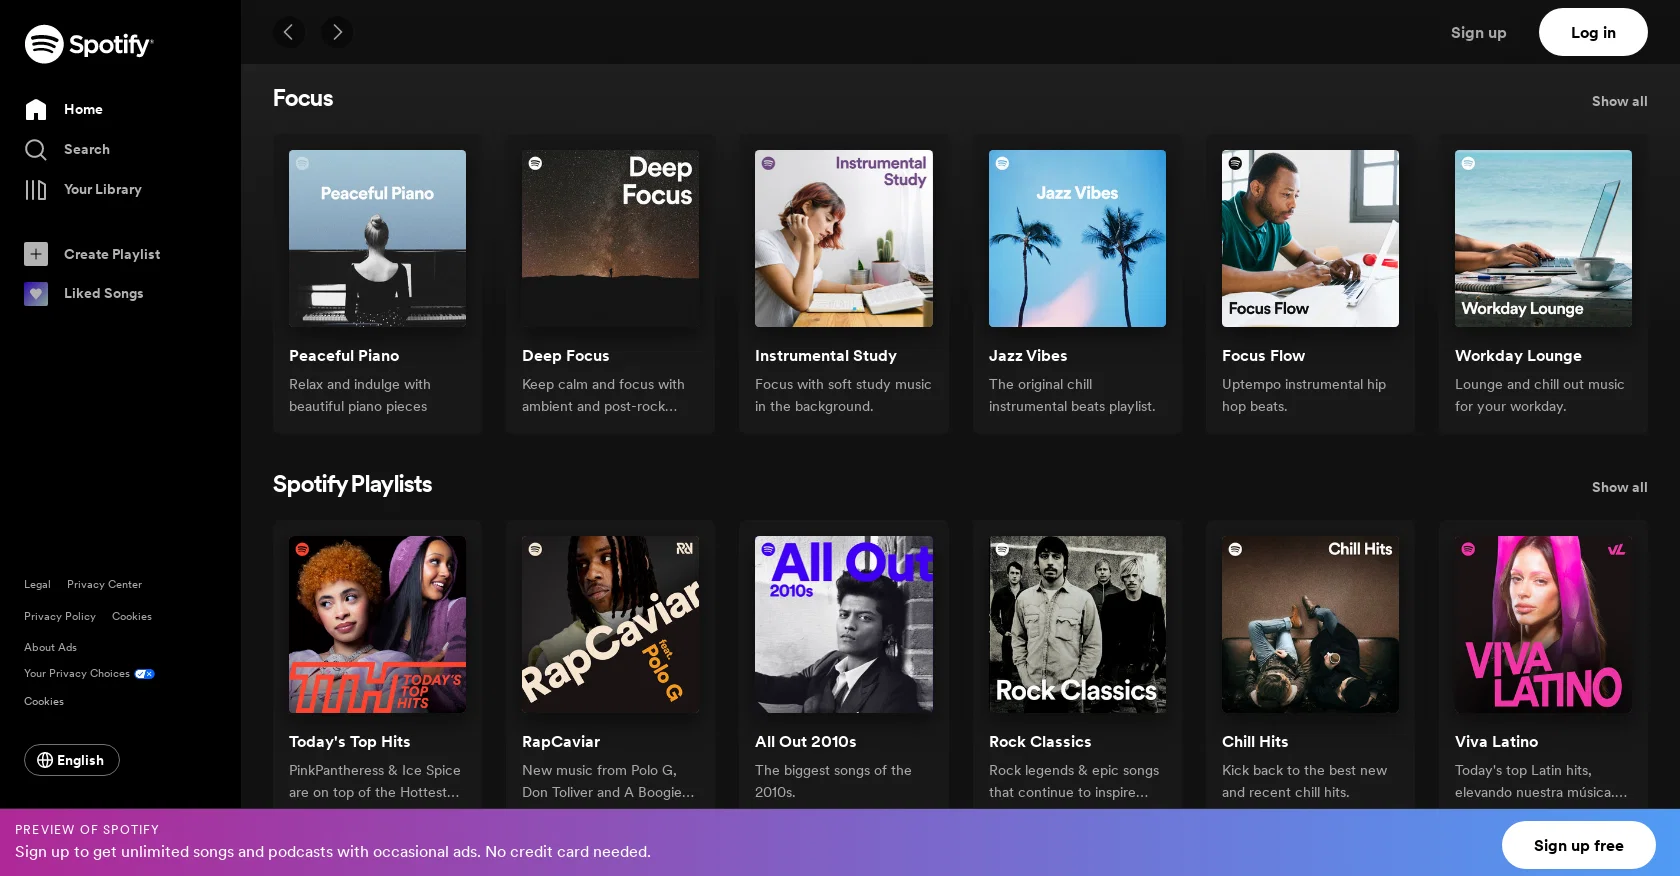Open Your Library icon

36,189
